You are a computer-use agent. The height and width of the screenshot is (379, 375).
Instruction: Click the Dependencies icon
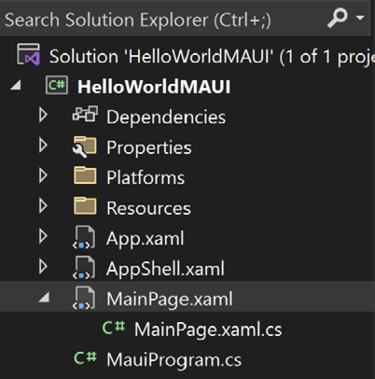point(85,114)
